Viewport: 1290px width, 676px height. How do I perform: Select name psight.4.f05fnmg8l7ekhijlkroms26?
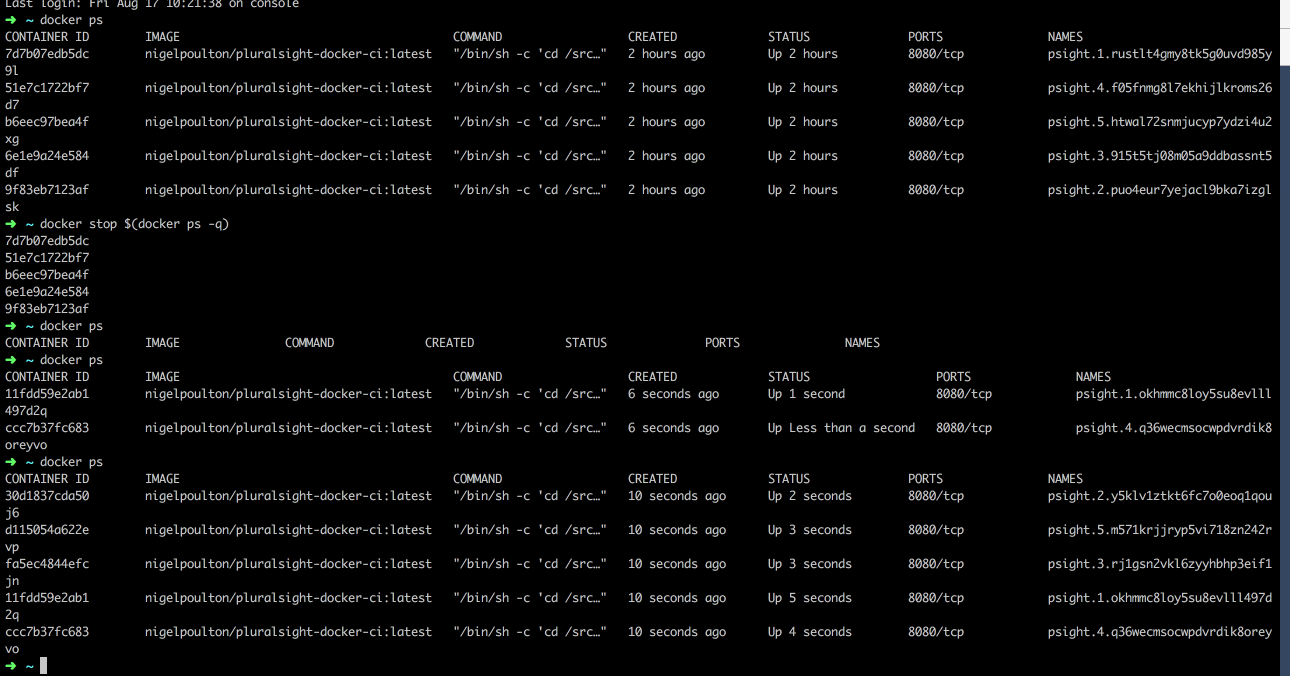[x=1160, y=88]
